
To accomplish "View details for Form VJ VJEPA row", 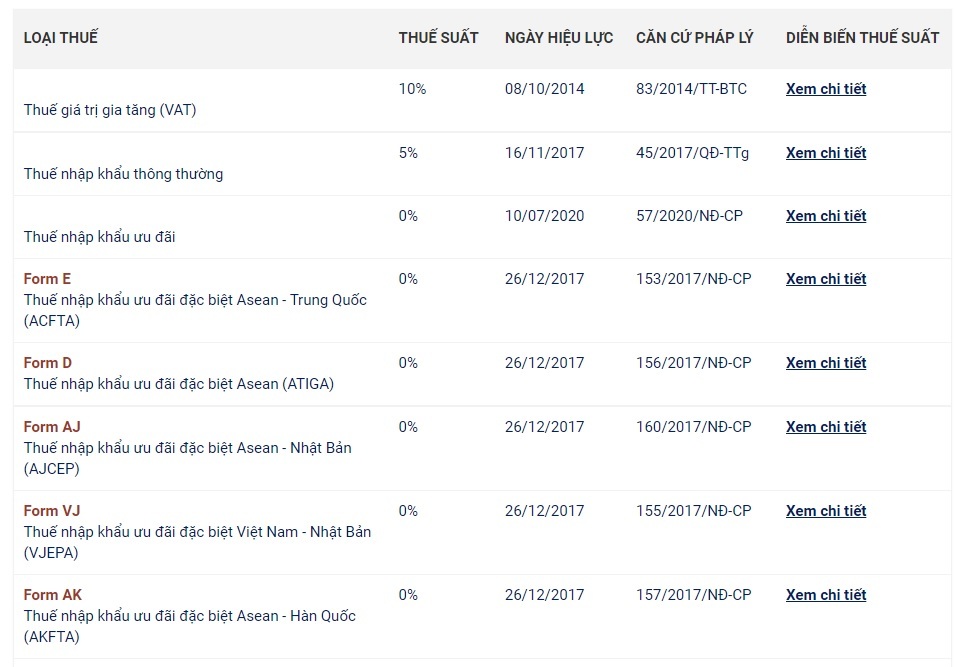I will point(825,511).
